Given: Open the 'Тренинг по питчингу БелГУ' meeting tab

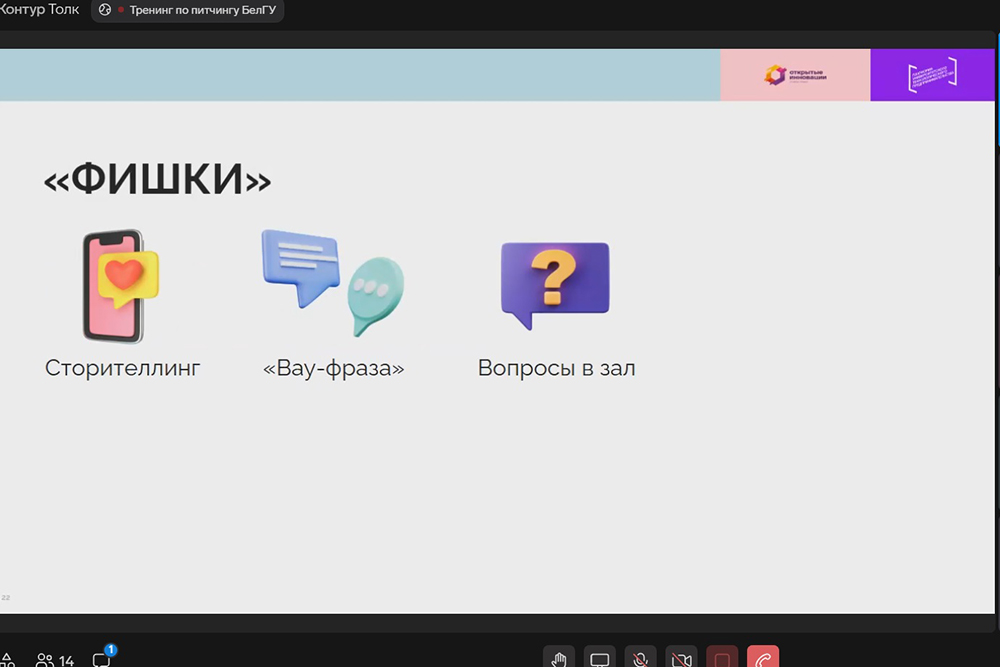Looking at the screenshot, I should [x=188, y=10].
